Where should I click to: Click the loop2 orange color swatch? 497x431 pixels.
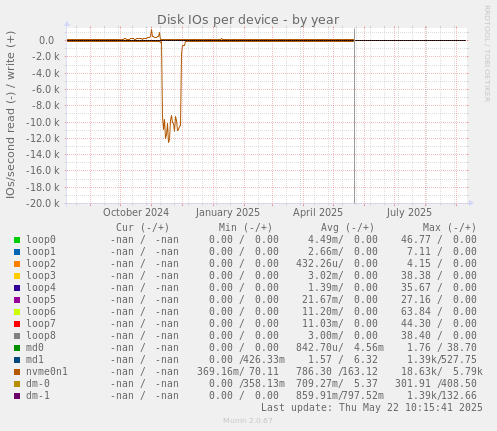tap(17, 264)
